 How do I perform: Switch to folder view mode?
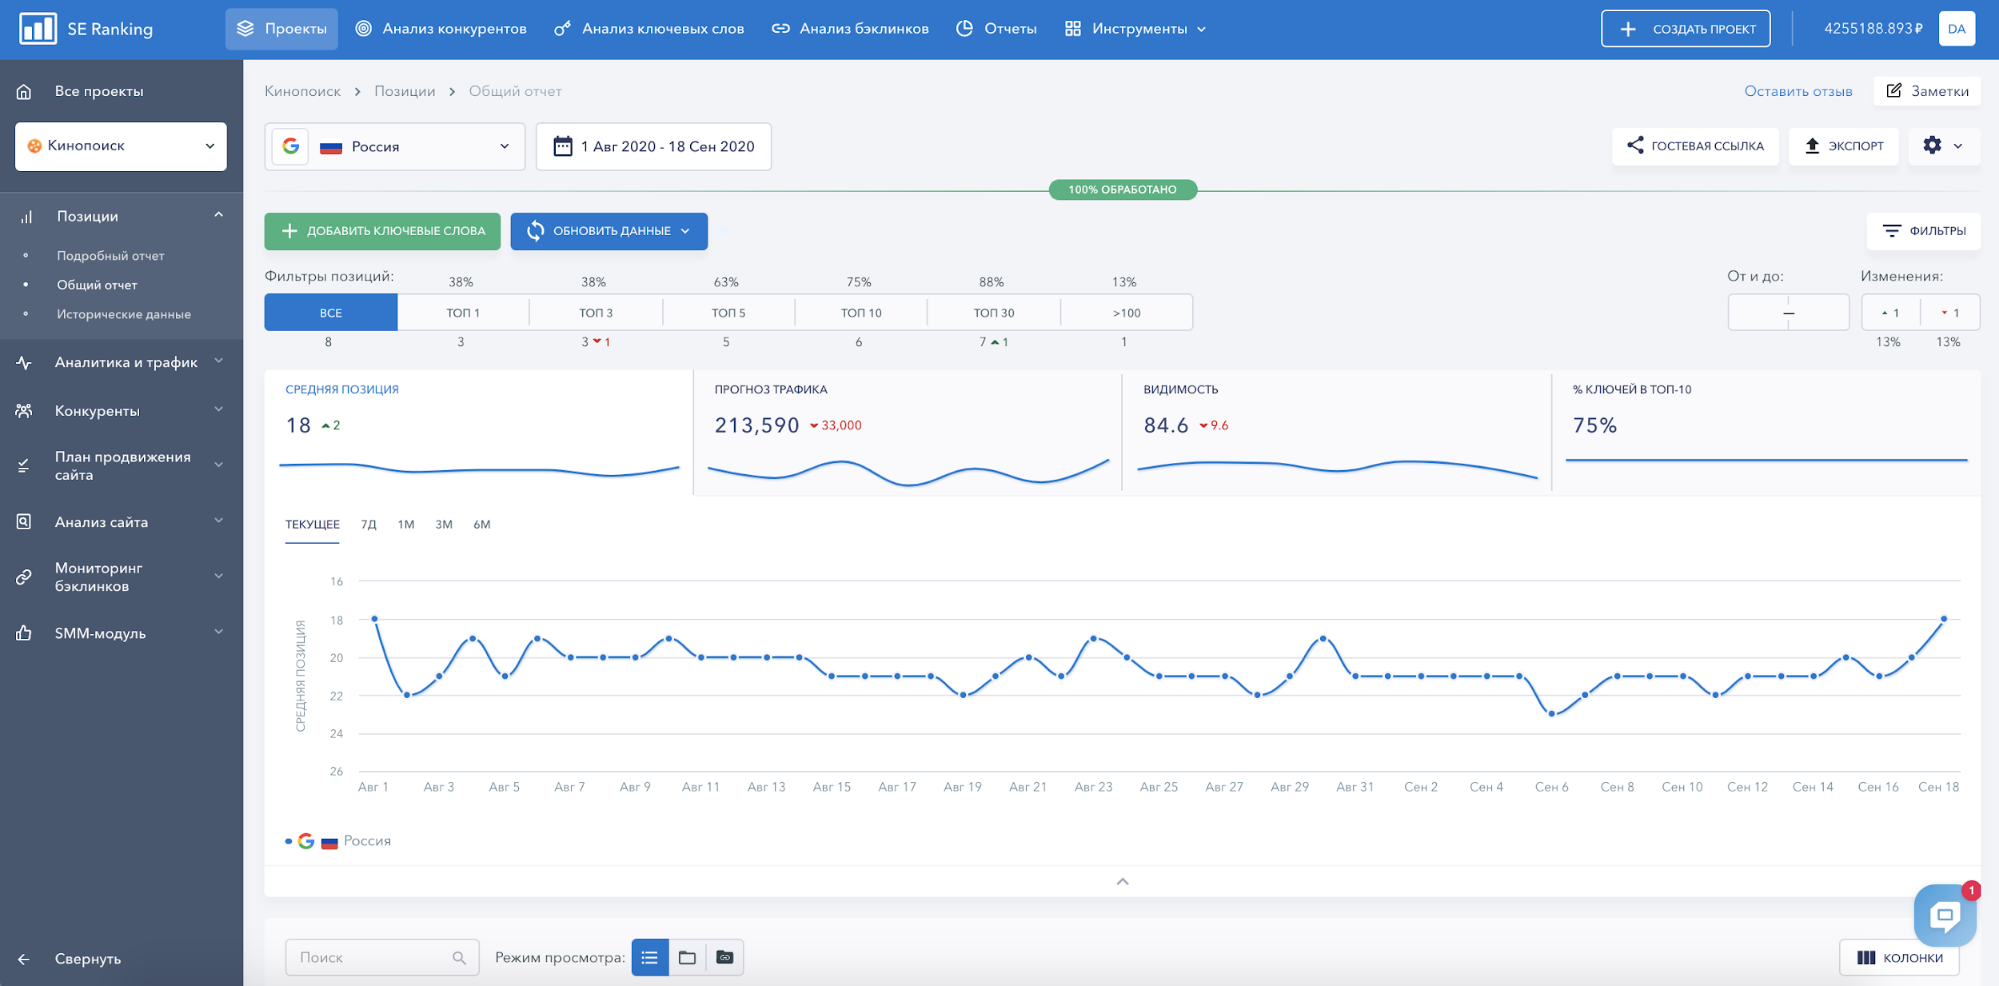(687, 958)
